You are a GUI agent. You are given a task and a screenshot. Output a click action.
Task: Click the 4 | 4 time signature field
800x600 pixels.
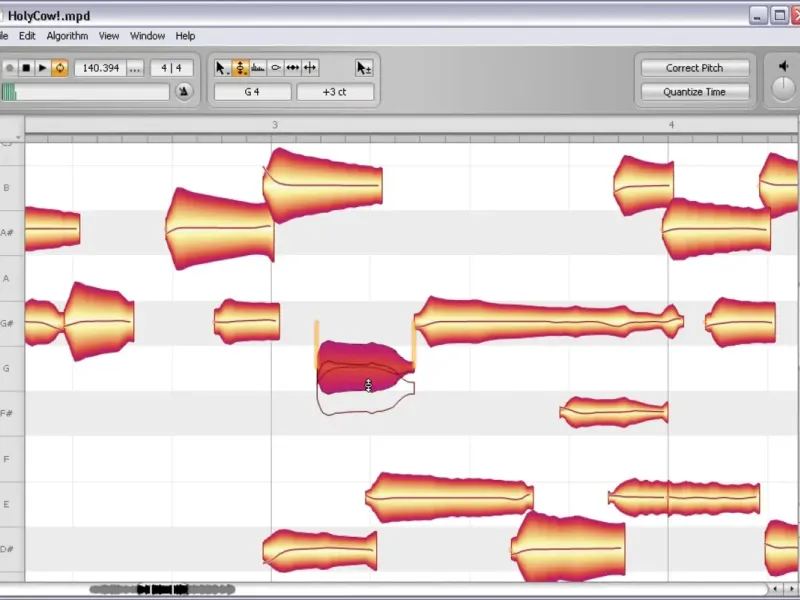[x=171, y=68]
